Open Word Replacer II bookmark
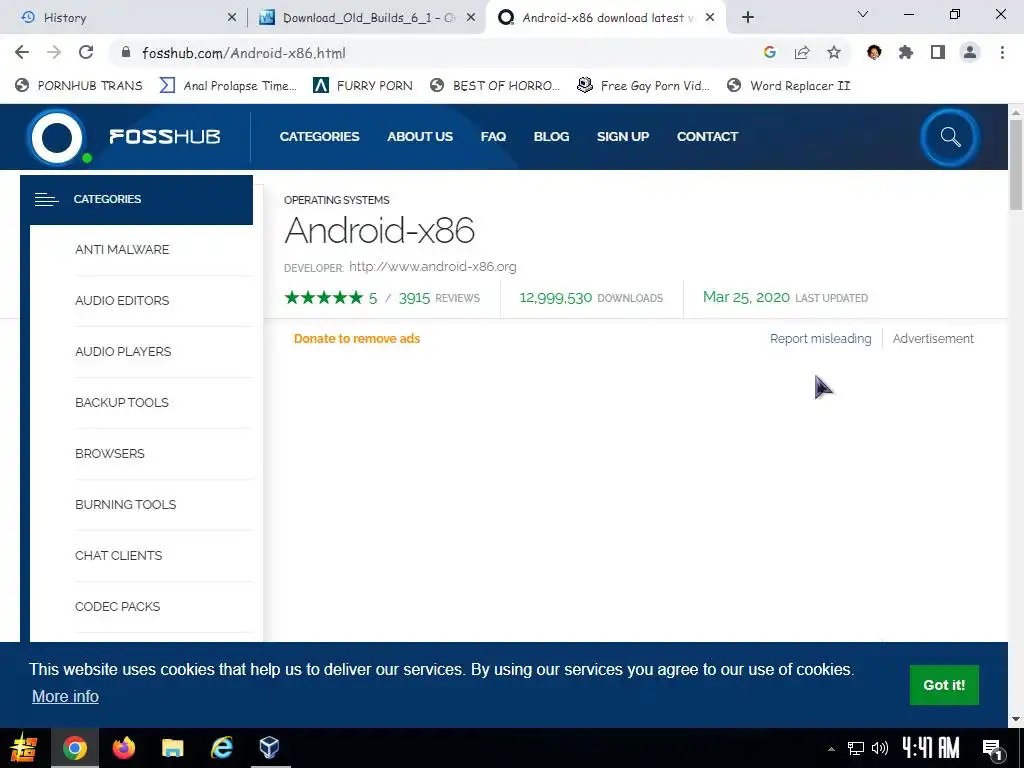Image resolution: width=1024 pixels, height=768 pixels. 788,86
